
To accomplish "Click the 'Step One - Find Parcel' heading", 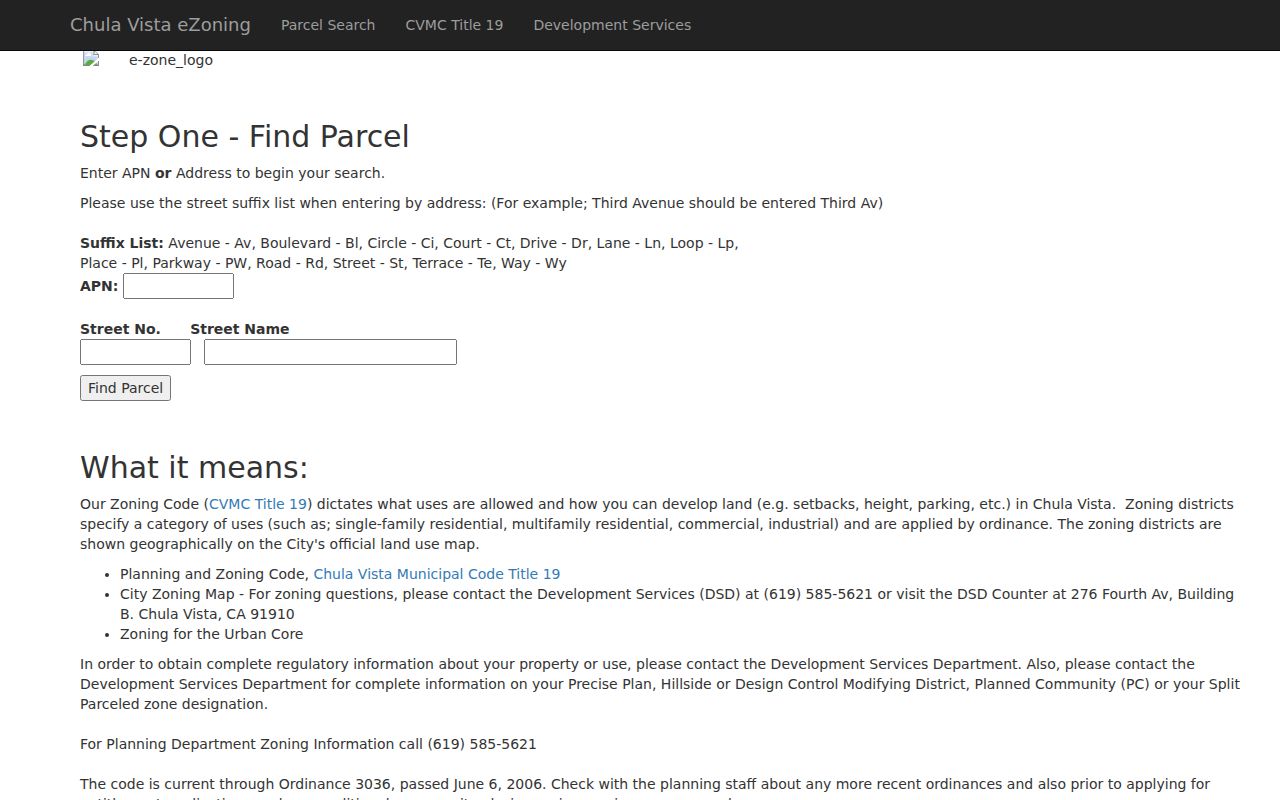I will coord(245,136).
